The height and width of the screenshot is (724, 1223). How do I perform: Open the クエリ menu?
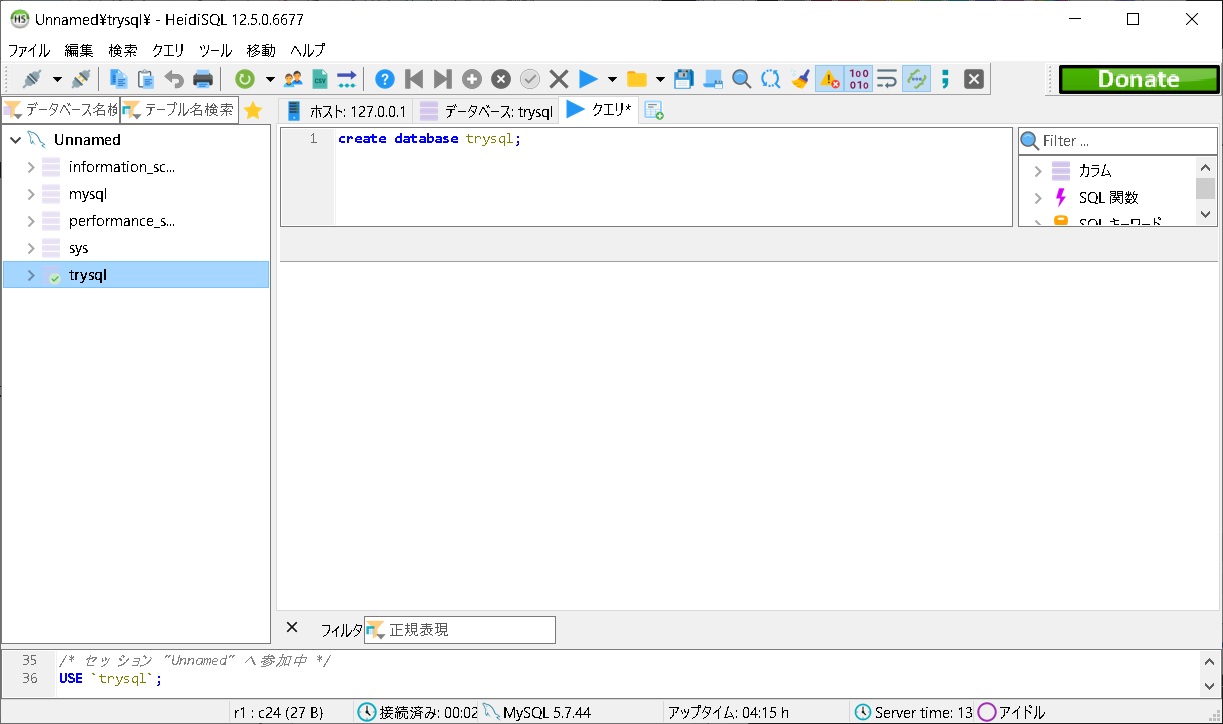168,50
